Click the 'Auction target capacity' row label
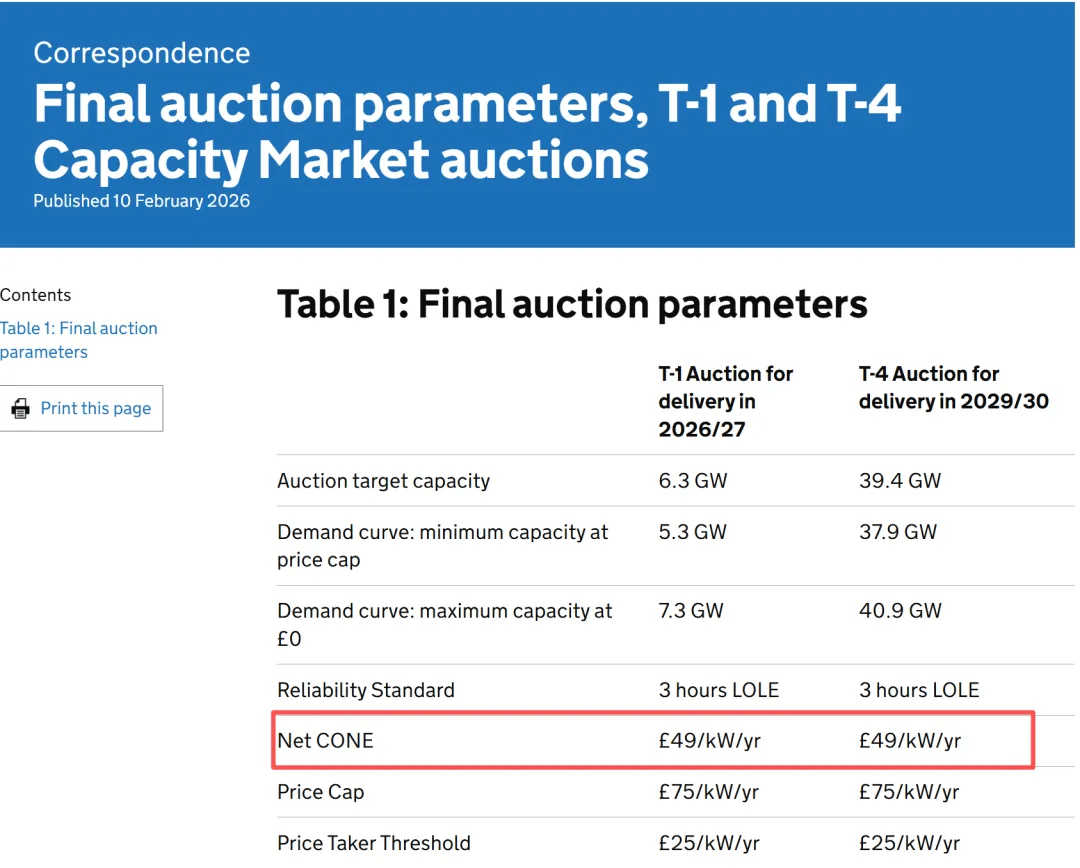Viewport: 1080px width, 868px height. tap(383, 481)
